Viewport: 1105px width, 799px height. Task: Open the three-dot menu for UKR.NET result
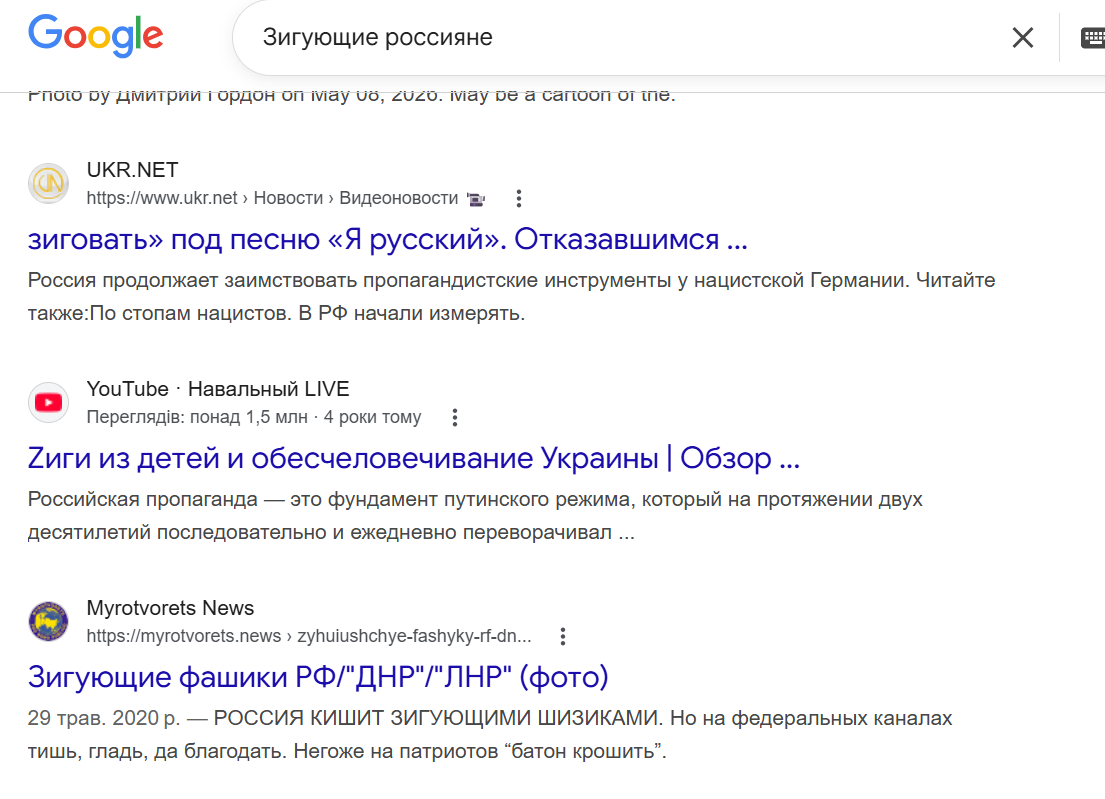pos(519,199)
